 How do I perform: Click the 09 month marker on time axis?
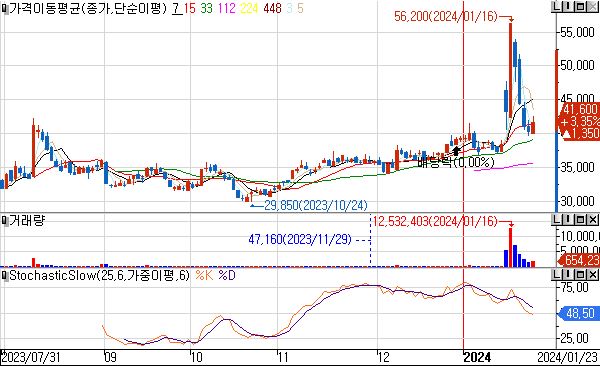pos(110,357)
